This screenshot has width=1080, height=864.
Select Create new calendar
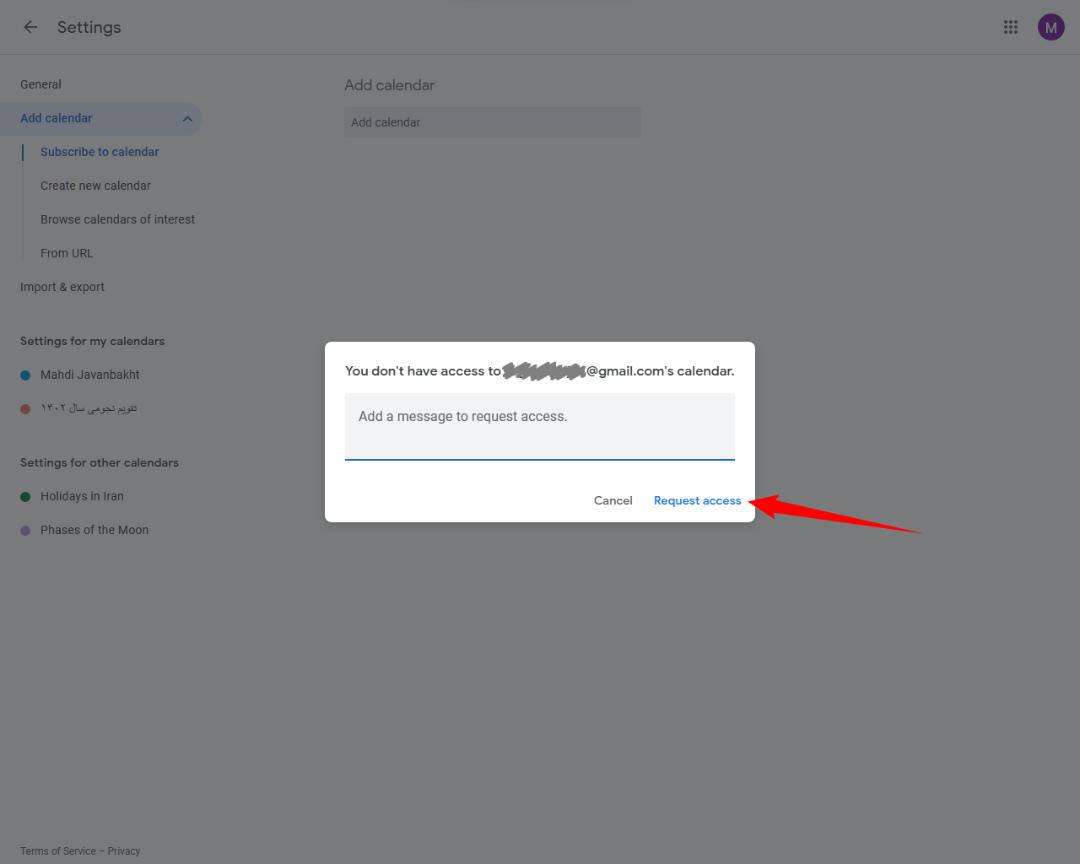tap(95, 186)
